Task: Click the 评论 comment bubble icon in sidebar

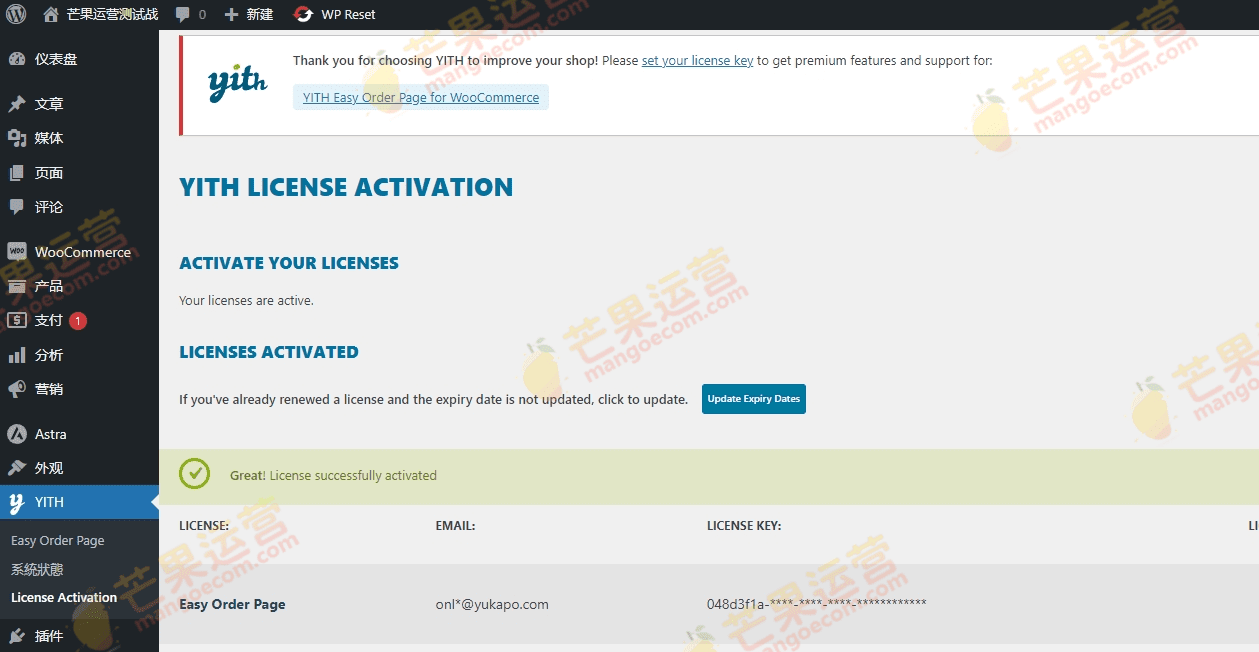Action: coord(17,207)
